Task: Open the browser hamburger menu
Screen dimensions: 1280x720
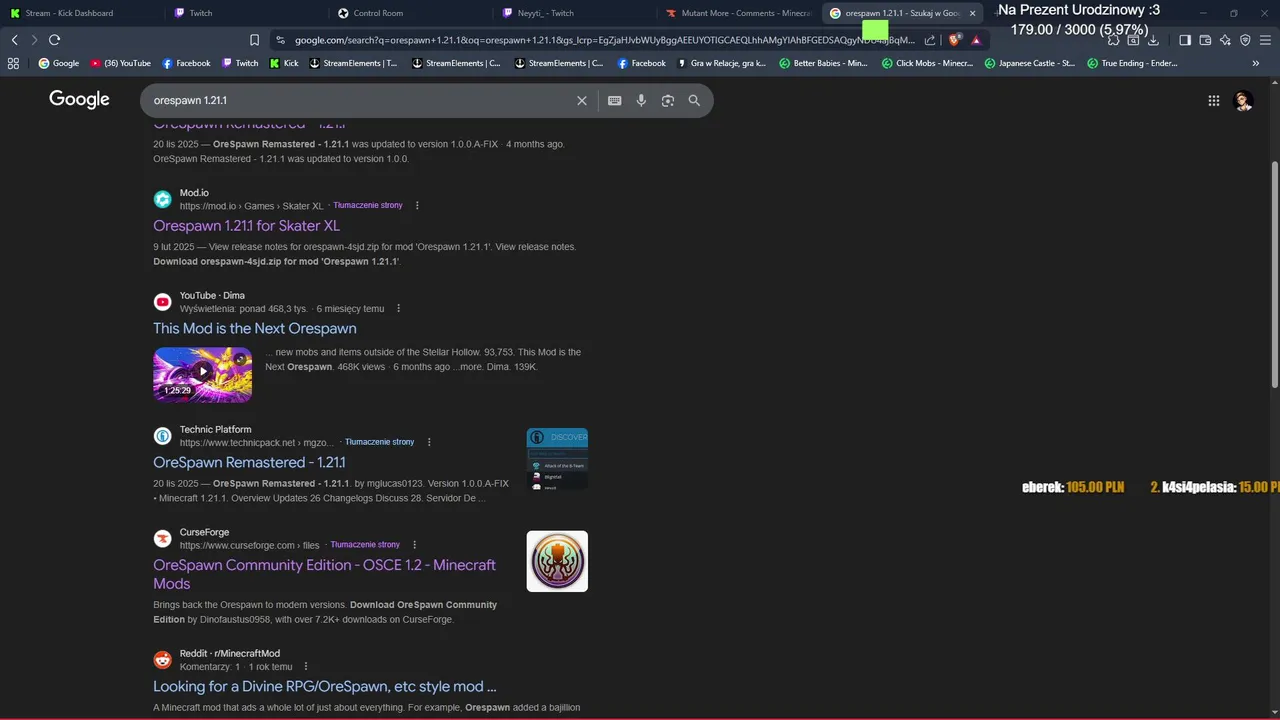Action: [1265, 40]
